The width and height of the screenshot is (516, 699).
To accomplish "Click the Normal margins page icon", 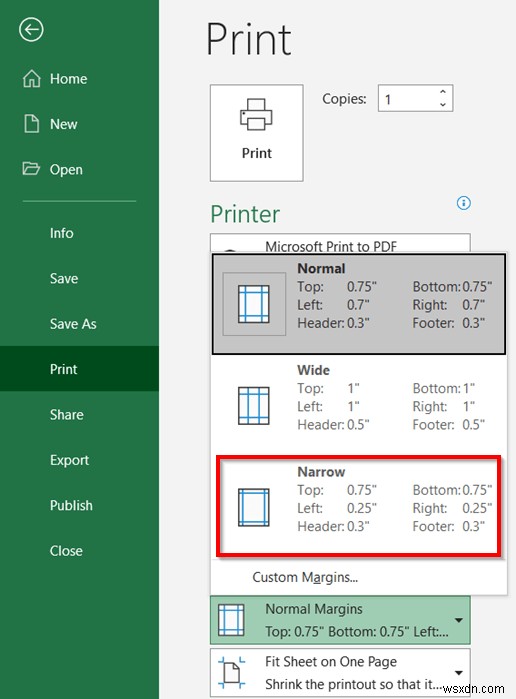I will coord(254,304).
